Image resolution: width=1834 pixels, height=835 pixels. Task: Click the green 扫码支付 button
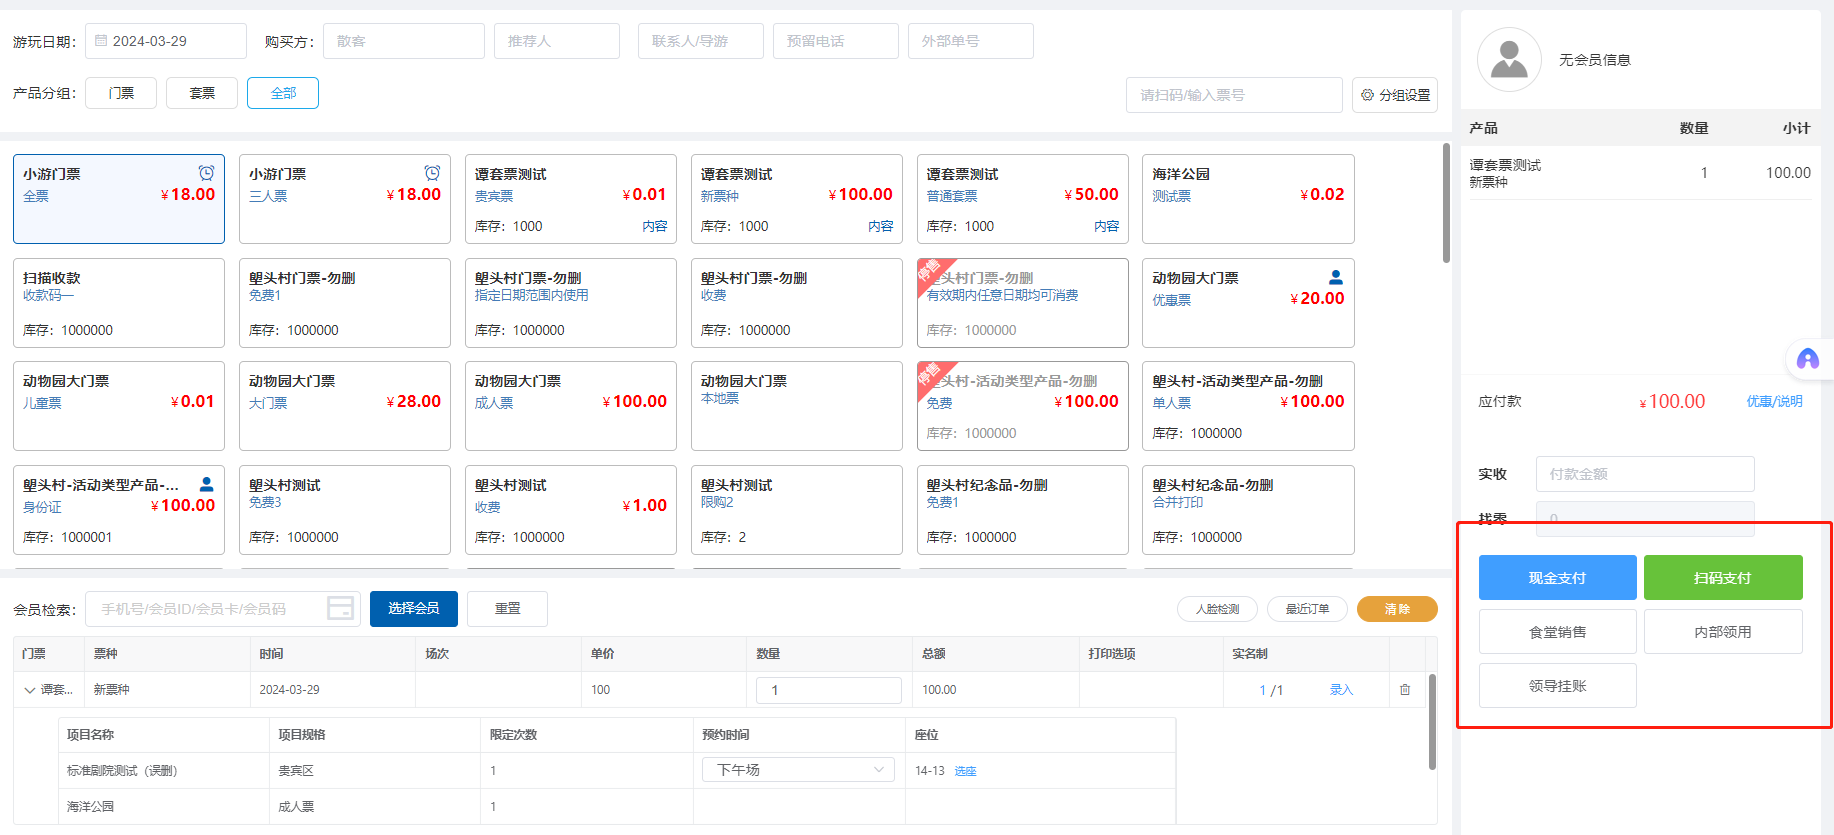click(x=1722, y=578)
